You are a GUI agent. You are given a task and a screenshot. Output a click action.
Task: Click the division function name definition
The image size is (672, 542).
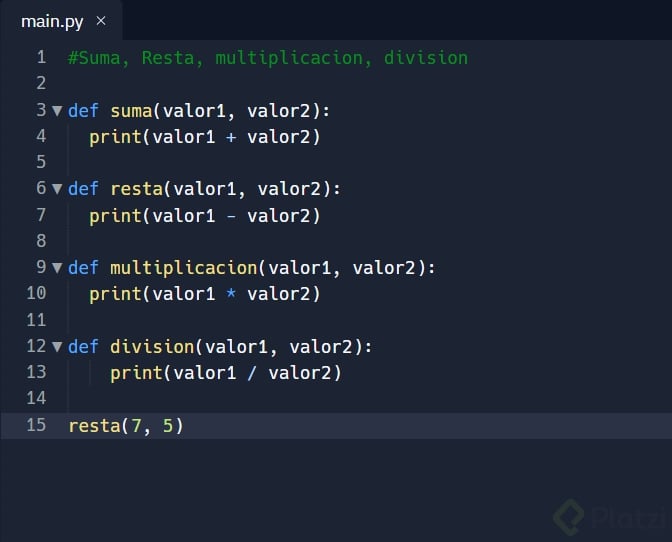pos(152,346)
